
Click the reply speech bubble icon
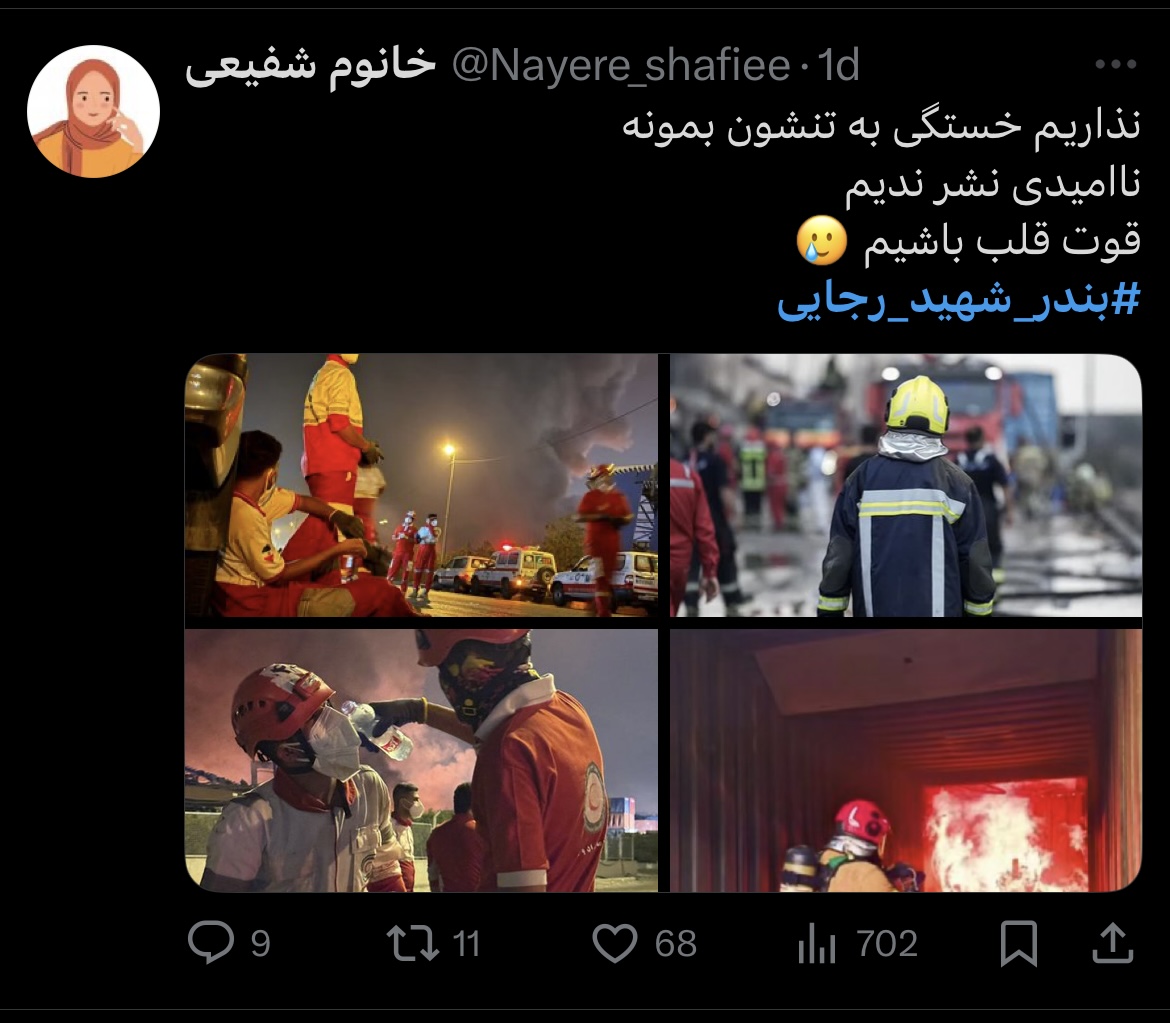pyautogui.click(x=210, y=942)
